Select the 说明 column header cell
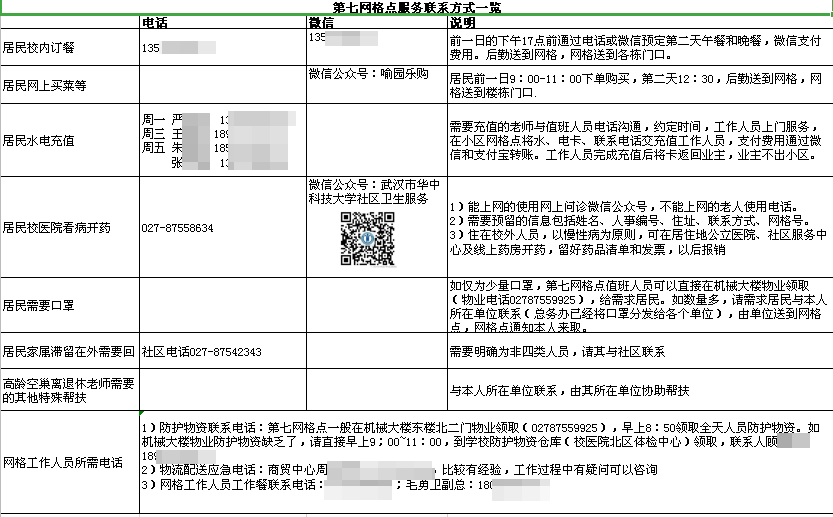The height and width of the screenshot is (517, 833). tap(463, 22)
